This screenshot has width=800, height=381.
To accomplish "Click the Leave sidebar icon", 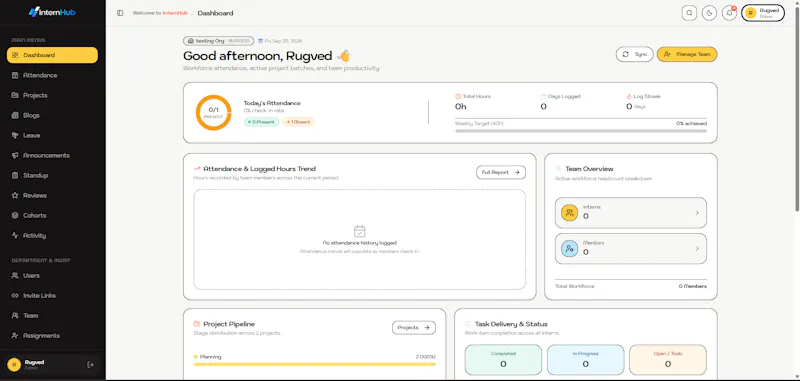I will click(x=15, y=135).
